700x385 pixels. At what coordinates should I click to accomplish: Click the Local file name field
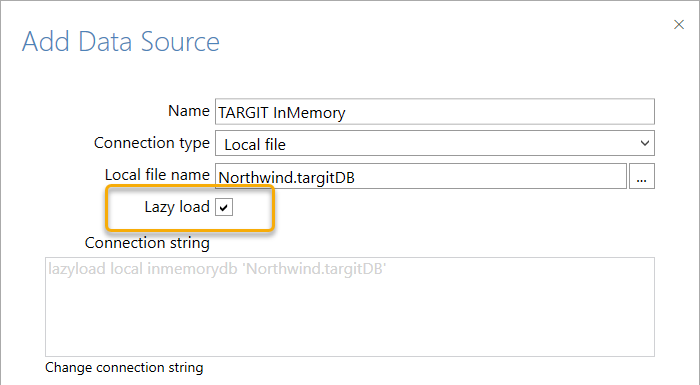(x=421, y=176)
